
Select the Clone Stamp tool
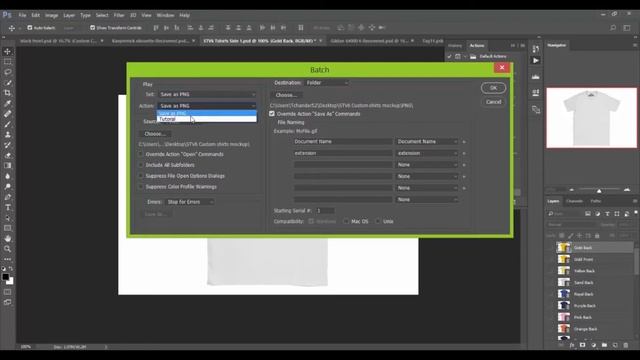pyautogui.click(x=7, y=134)
